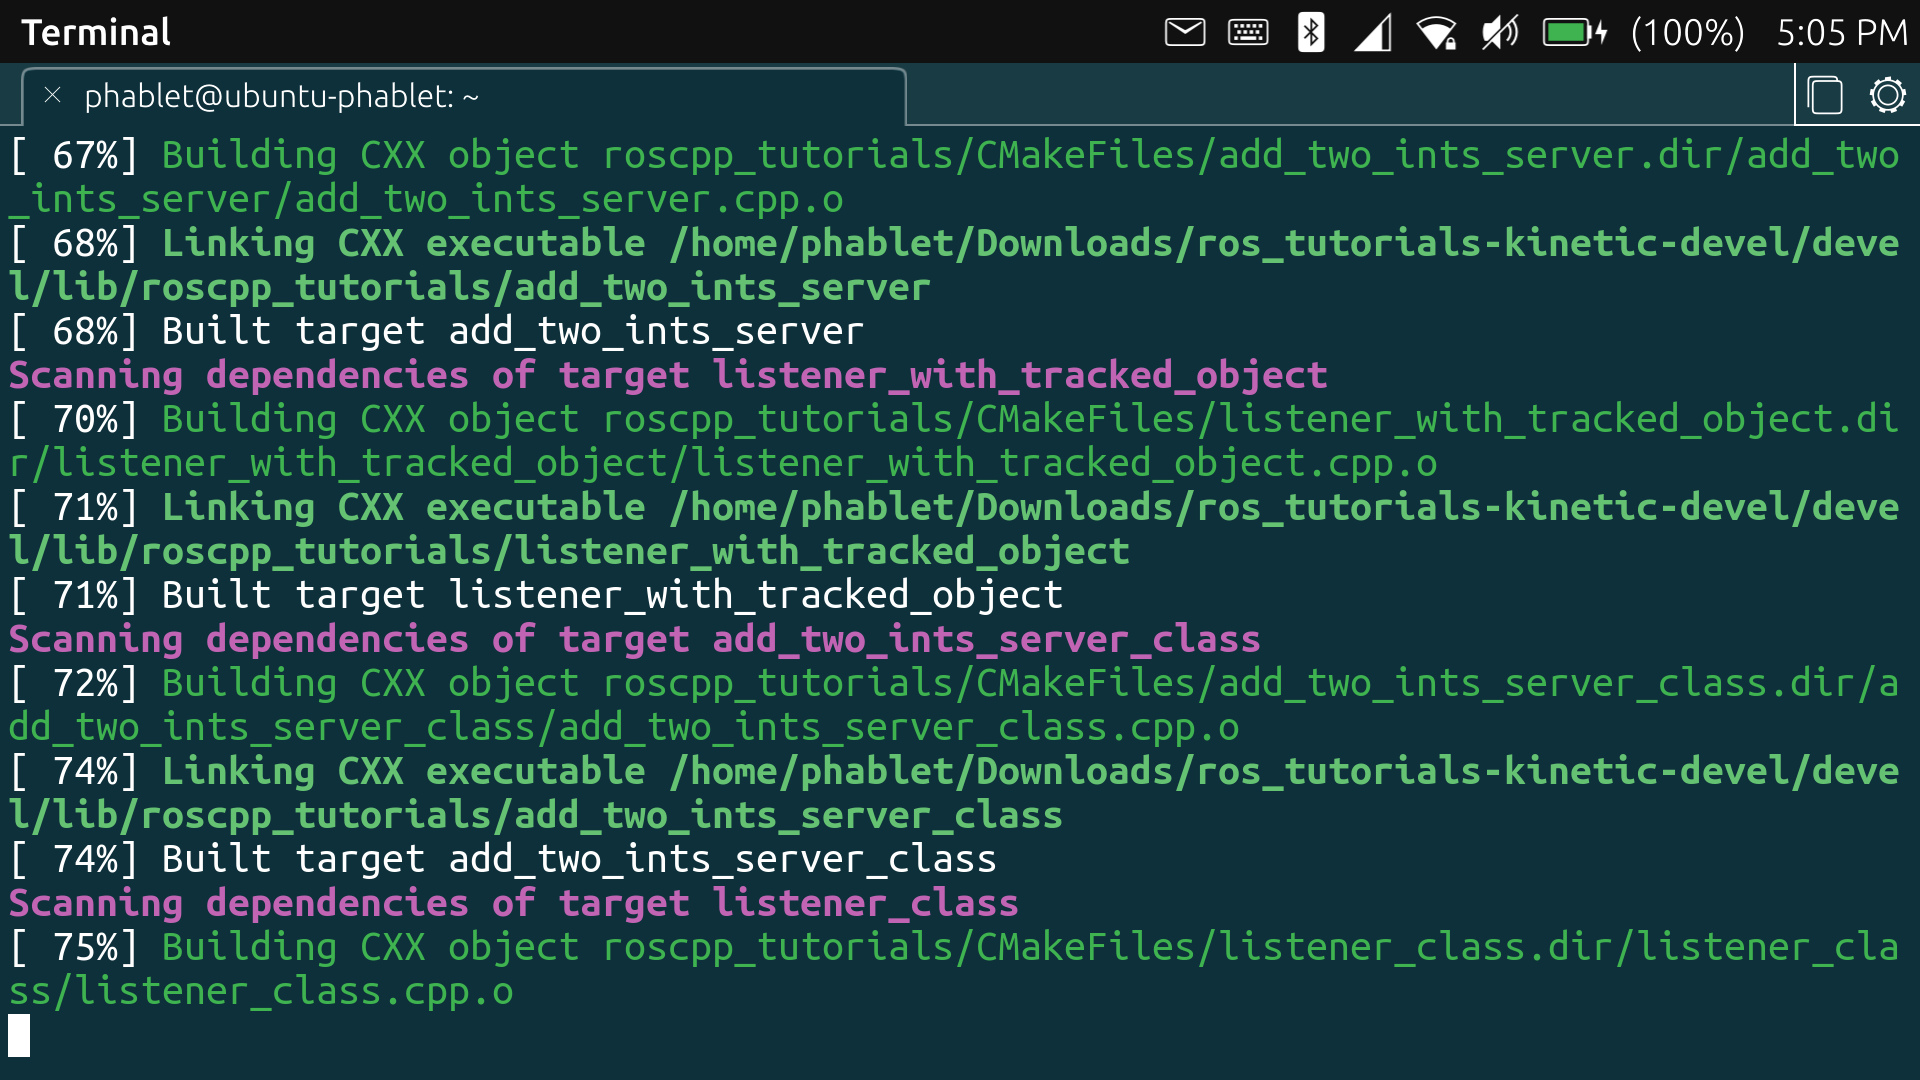Click the '[ 68%] Built target add_two_ints_server' line
The width and height of the screenshot is (1920, 1080).
(437, 331)
